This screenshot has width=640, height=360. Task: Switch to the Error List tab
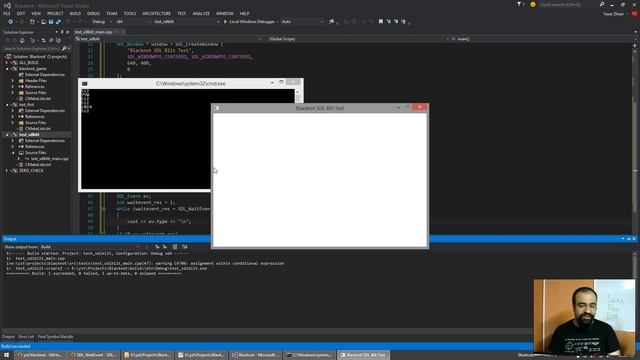click(x=26, y=337)
